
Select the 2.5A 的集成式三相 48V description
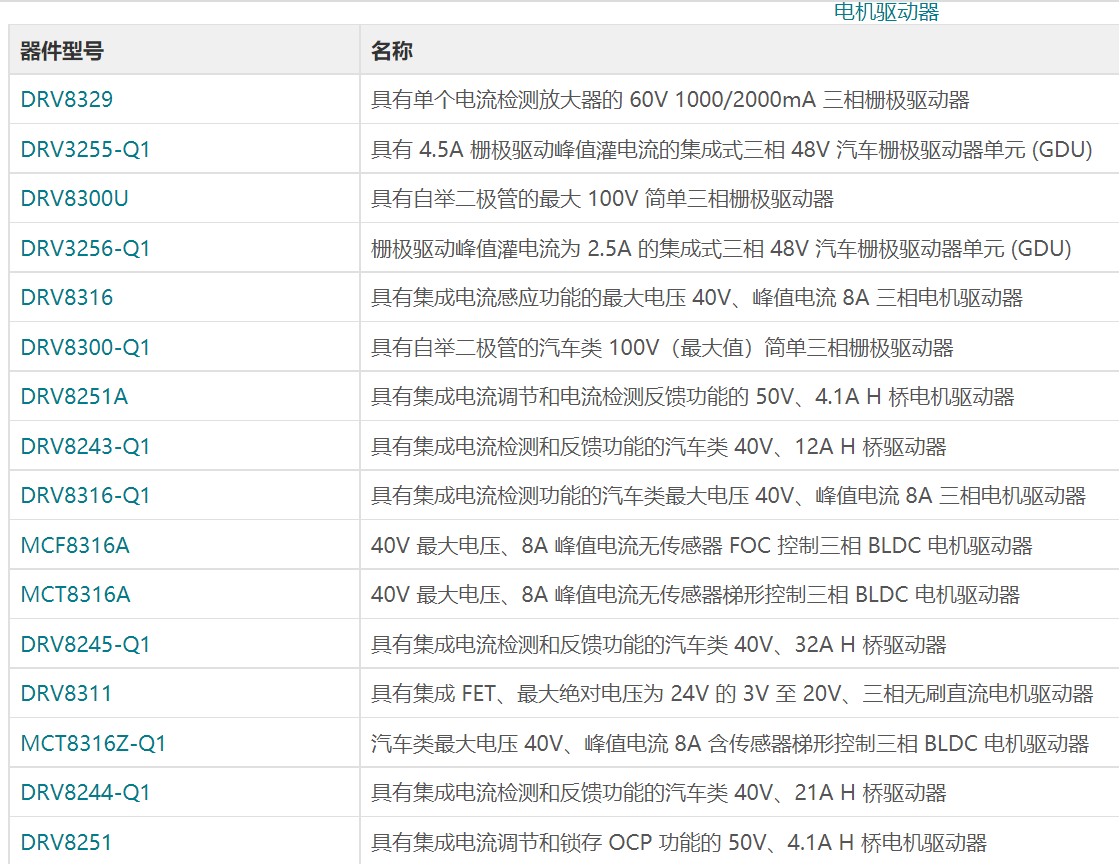pyautogui.click(x=721, y=249)
